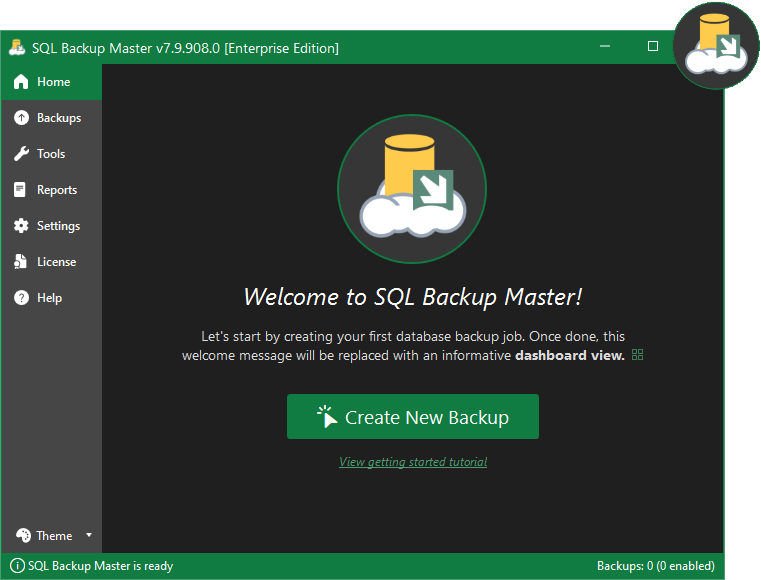
Task: Switch to the Reports section label
Action: pos(57,190)
